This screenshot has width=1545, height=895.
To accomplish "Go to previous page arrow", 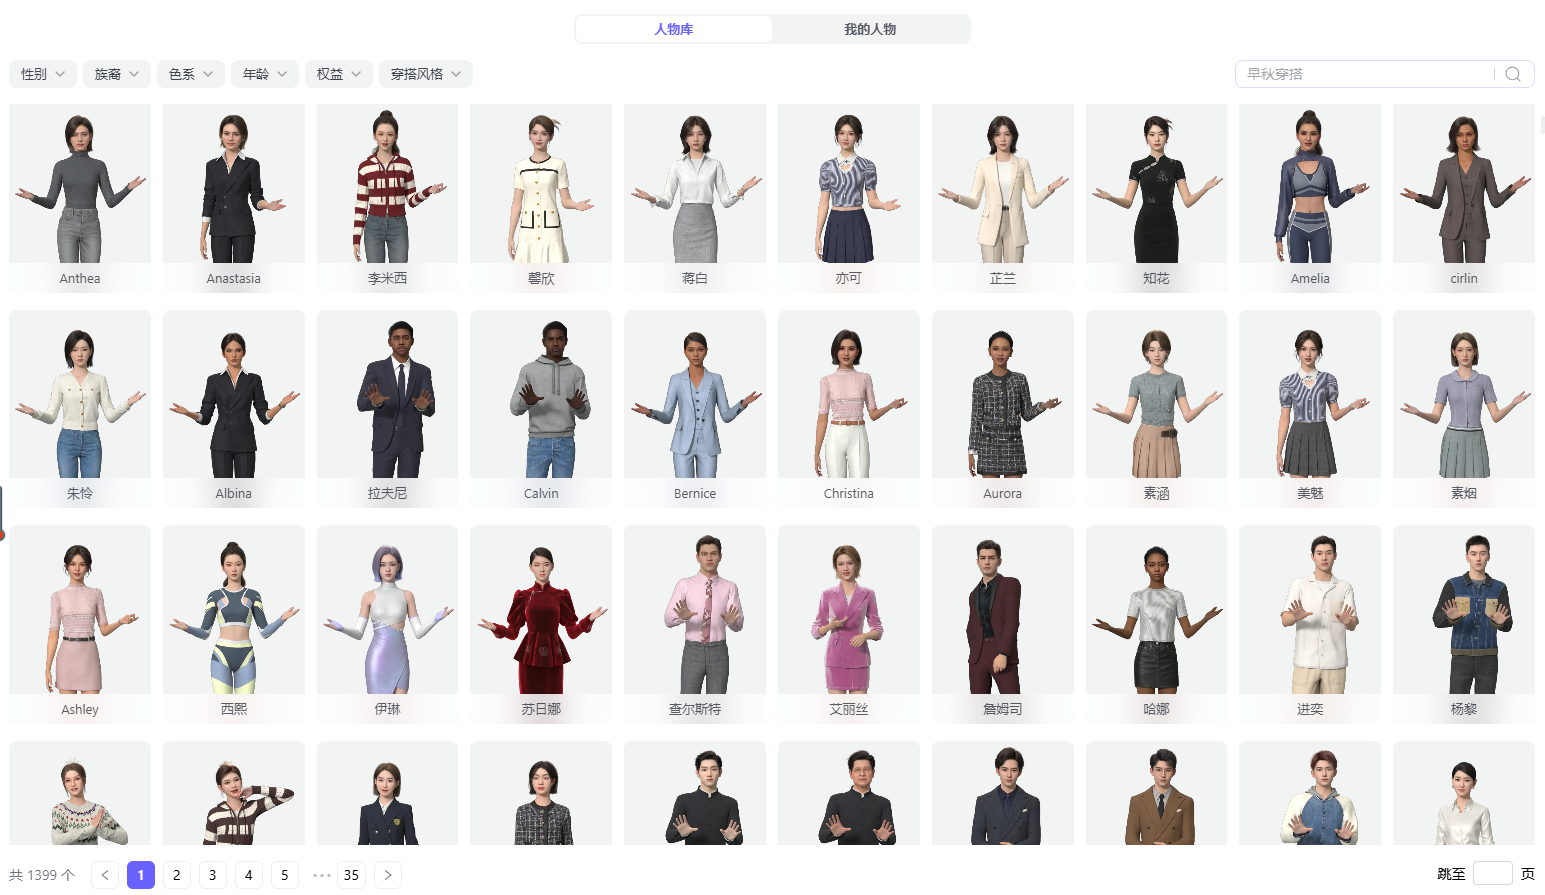I will click(105, 875).
